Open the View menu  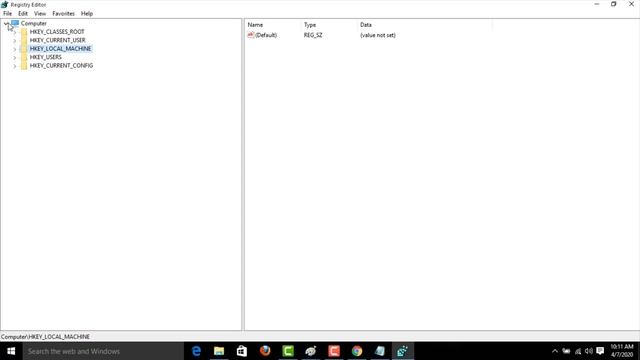[x=40, y=13]
